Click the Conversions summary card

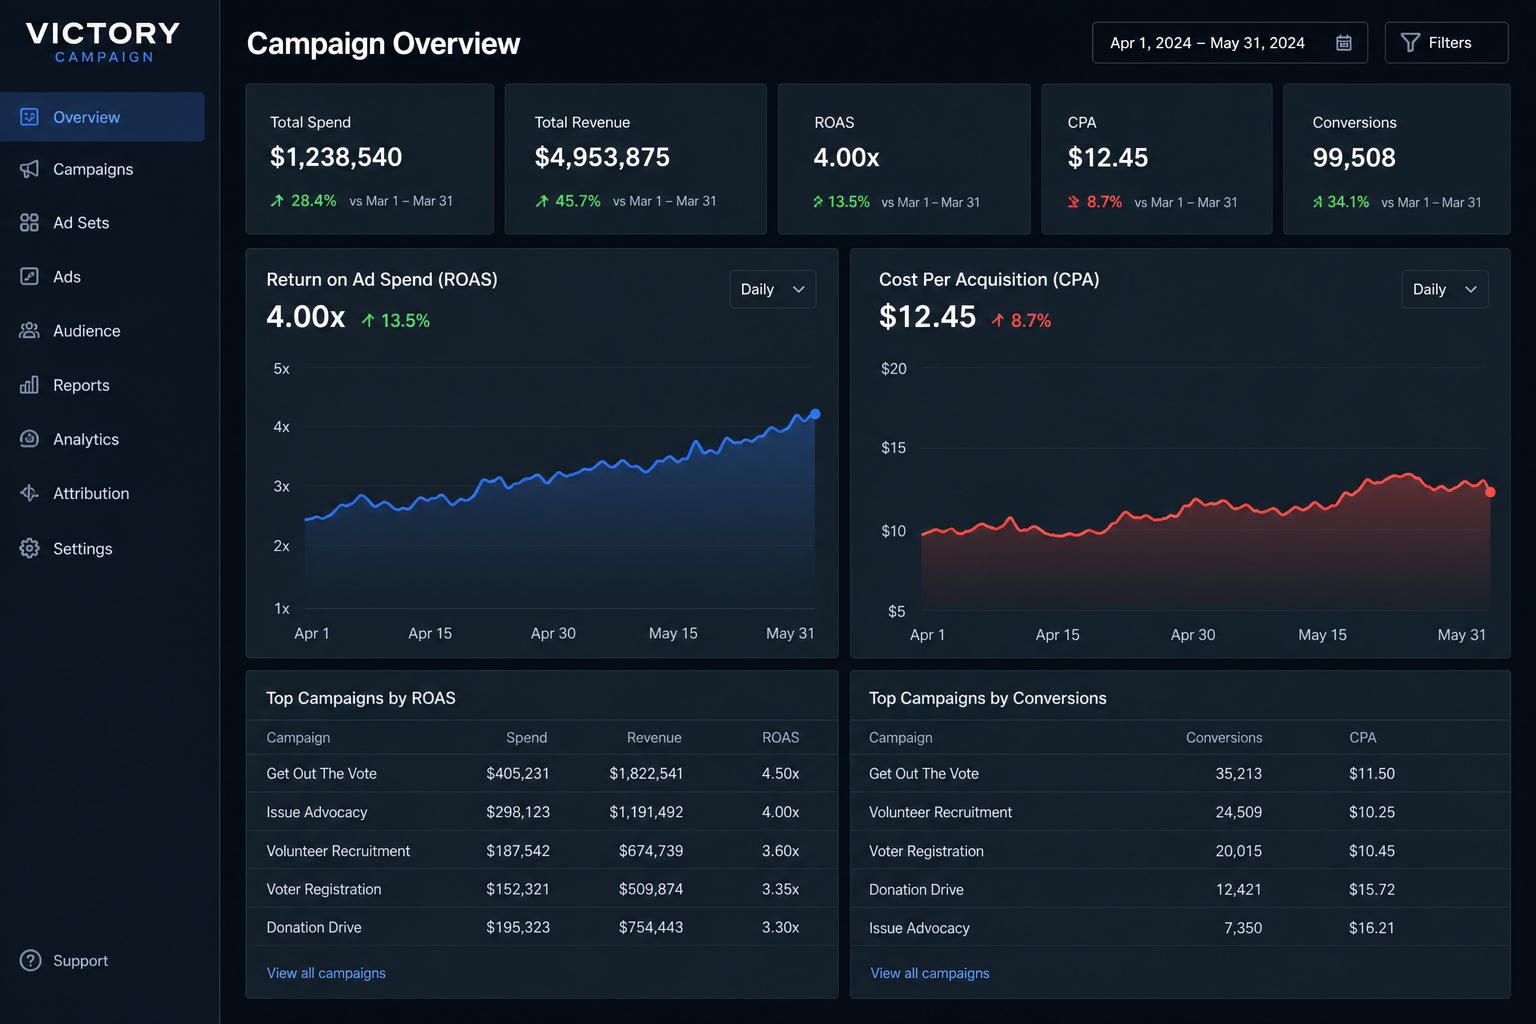coord(1396,159)
